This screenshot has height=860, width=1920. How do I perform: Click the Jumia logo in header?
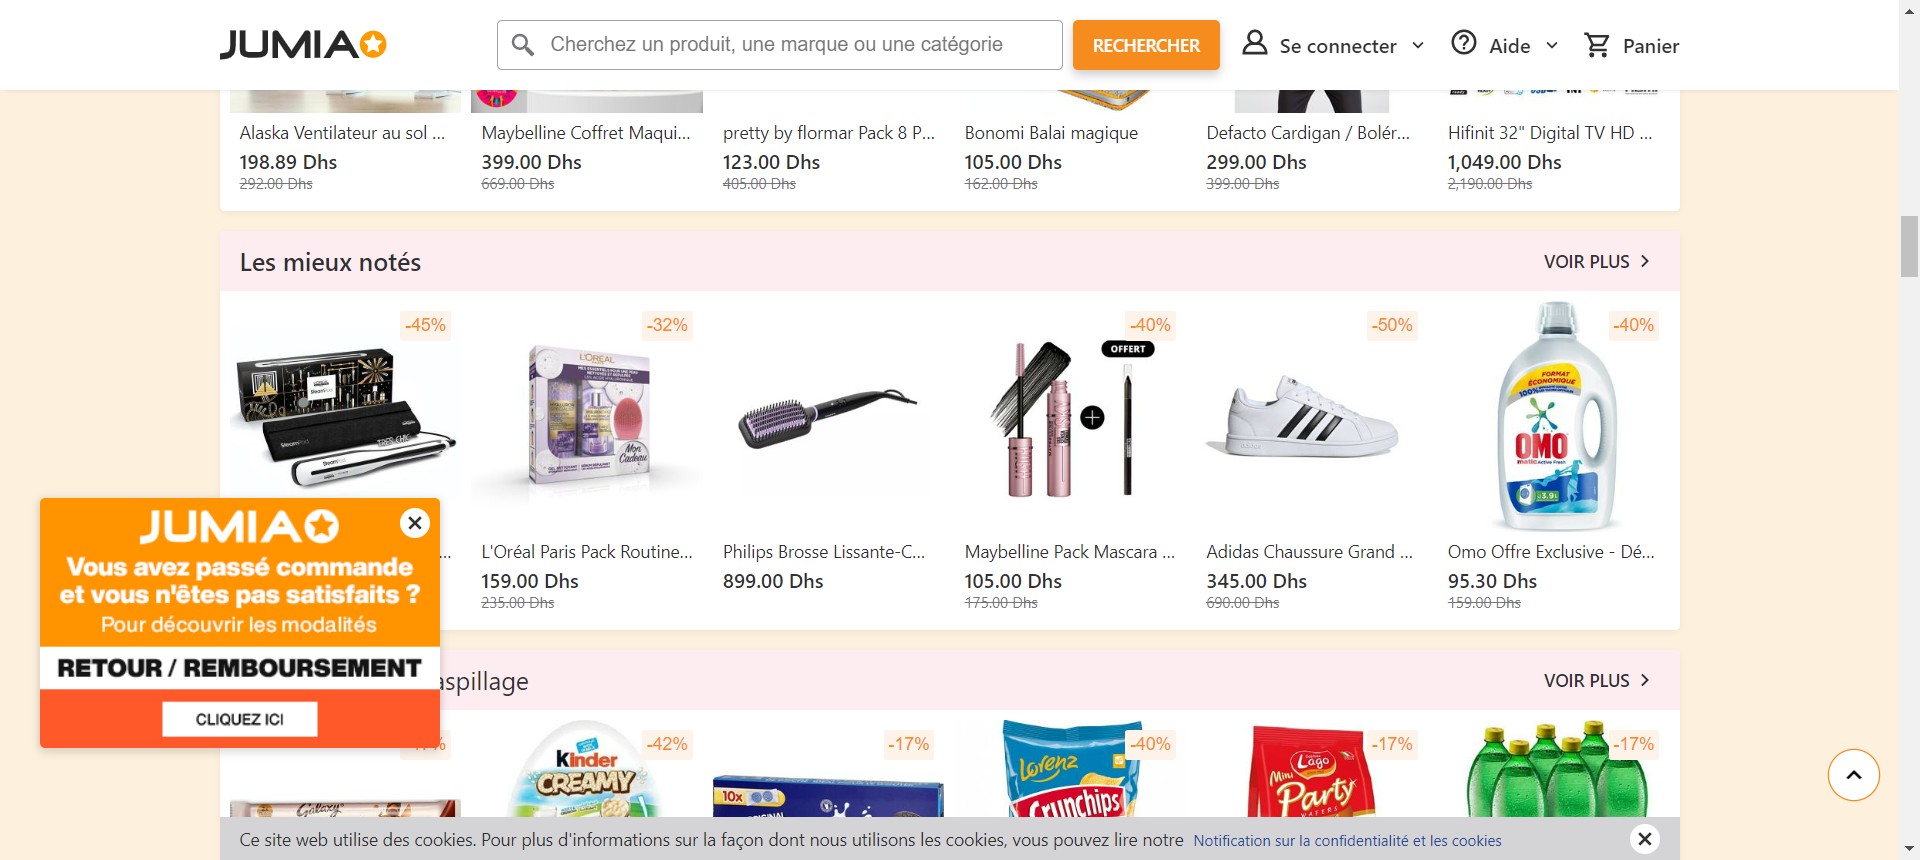pyautogui.click(x=302, y=45)
